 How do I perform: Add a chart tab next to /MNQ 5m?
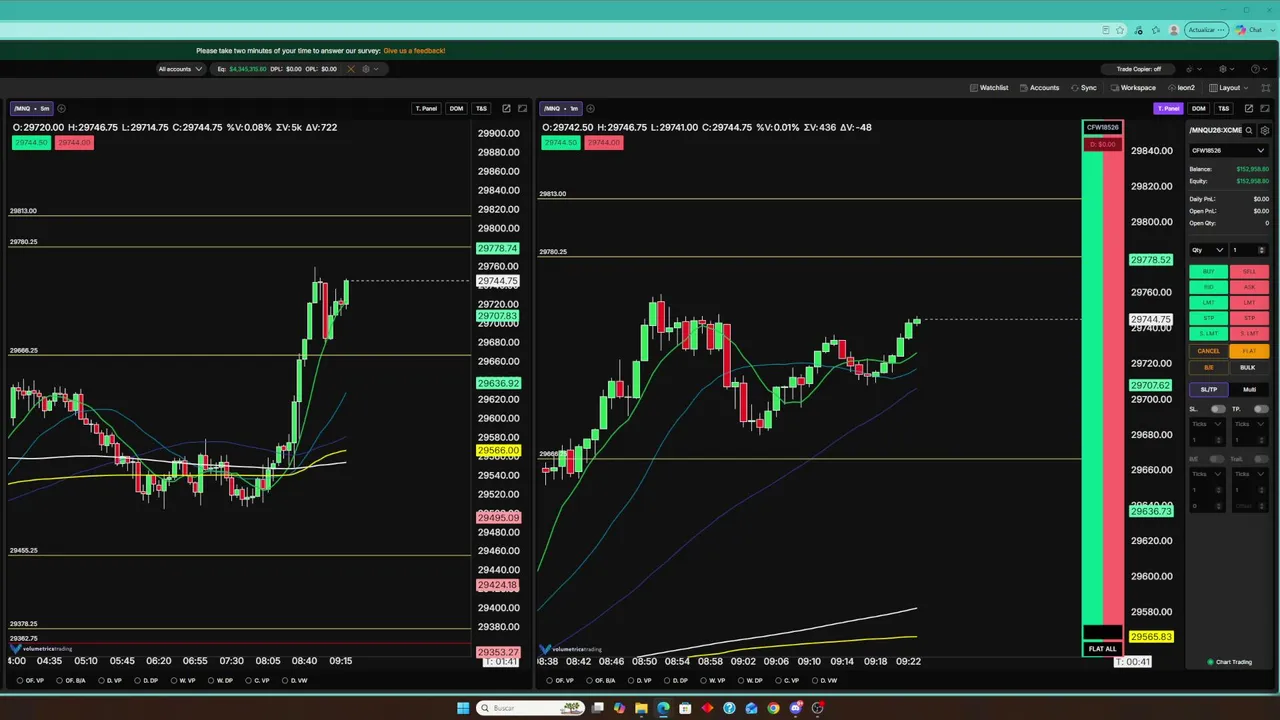click(61, 108)
